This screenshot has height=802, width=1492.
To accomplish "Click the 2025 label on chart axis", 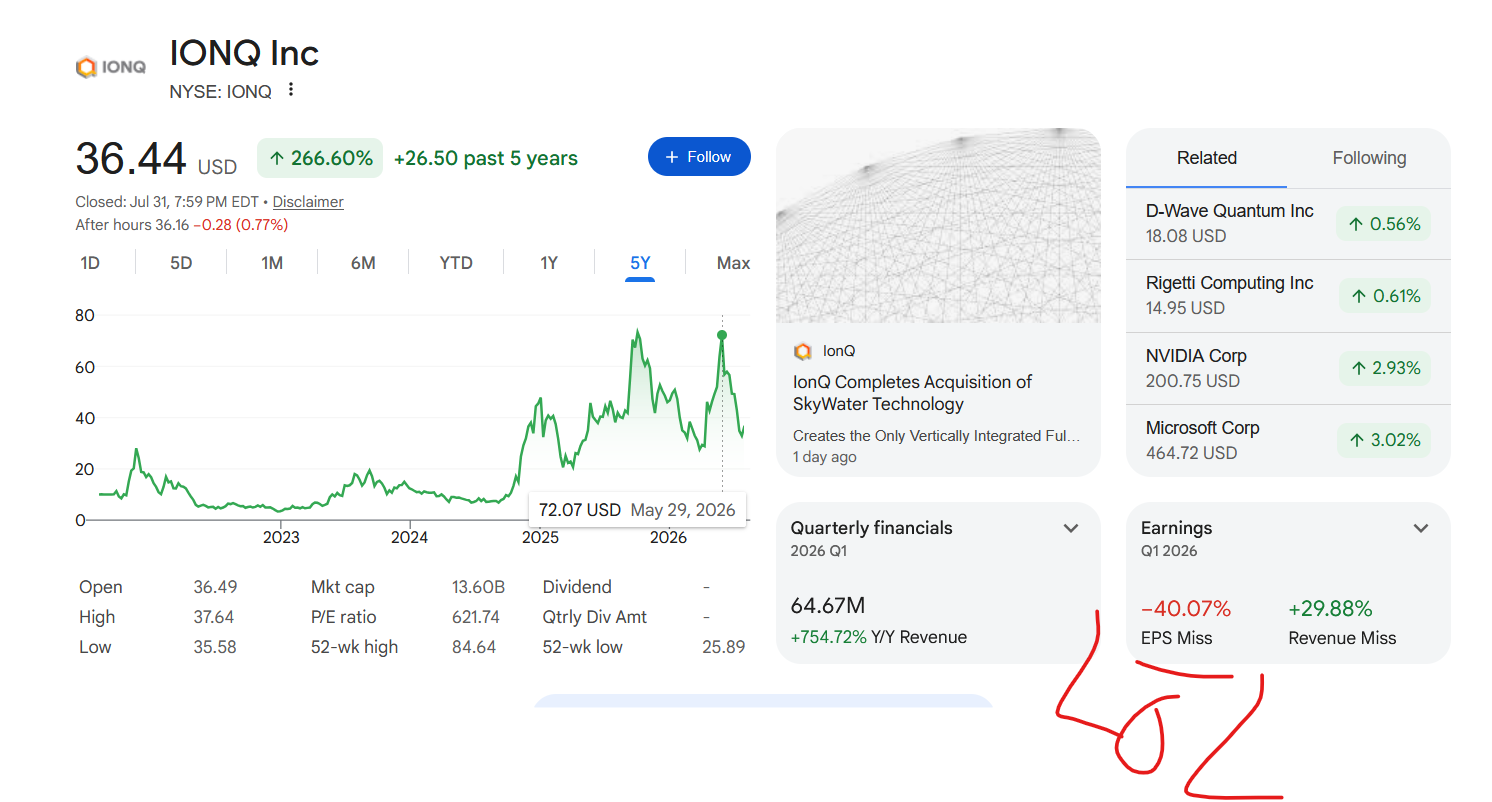I will [540, 538].
